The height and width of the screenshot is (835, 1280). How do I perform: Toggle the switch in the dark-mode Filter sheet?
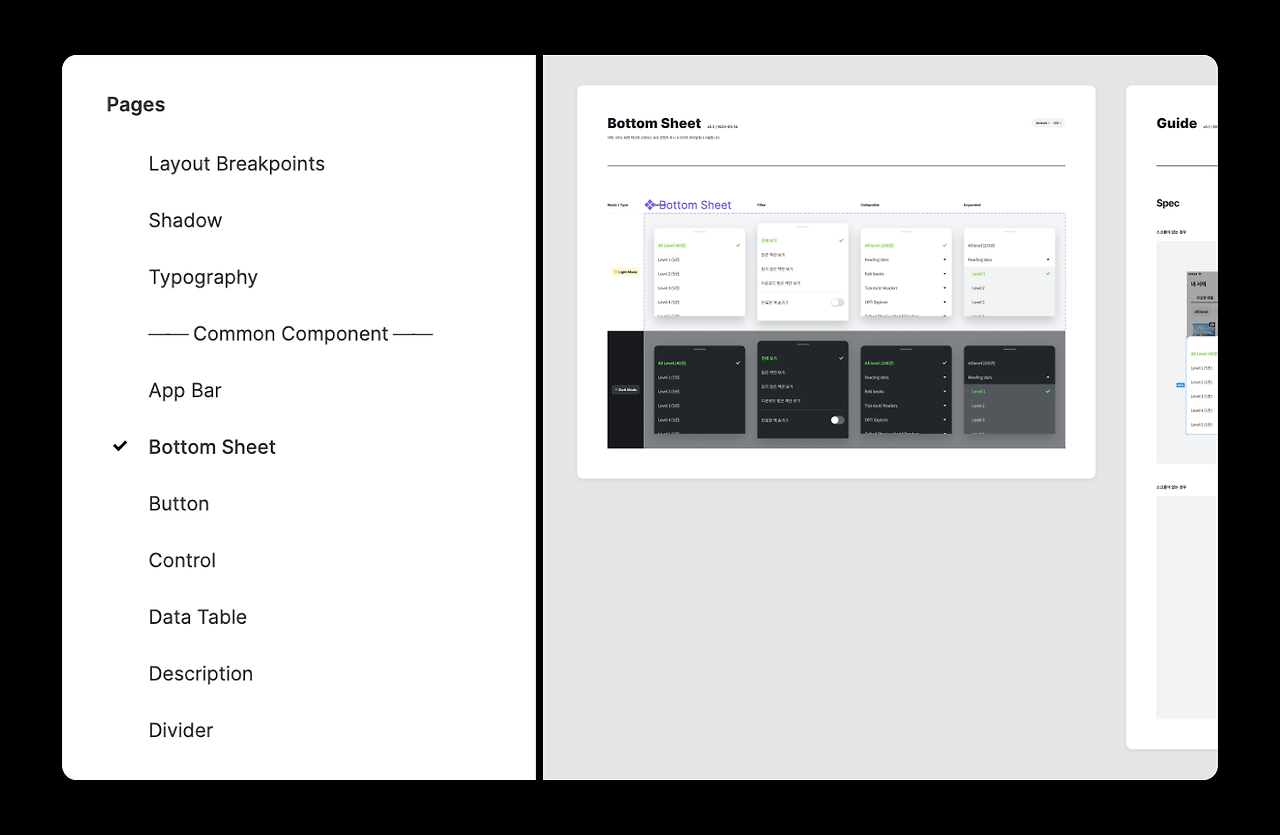pyautogui.click(x=837, y=420)
